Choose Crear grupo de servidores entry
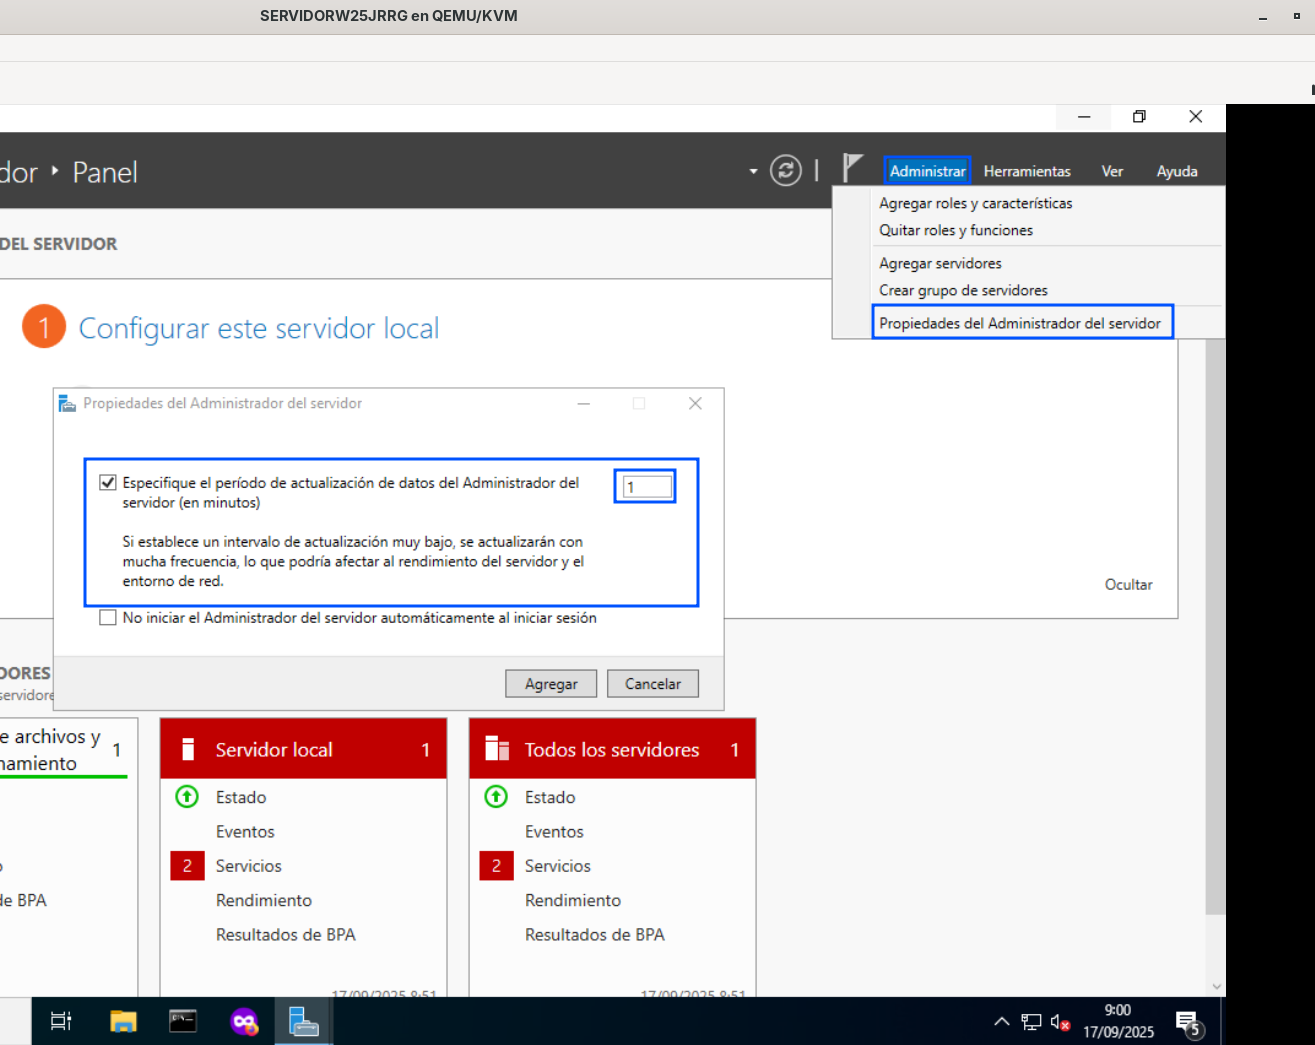The height and width of the screenshot is (1045, 1315). click(x=963, y=290)
